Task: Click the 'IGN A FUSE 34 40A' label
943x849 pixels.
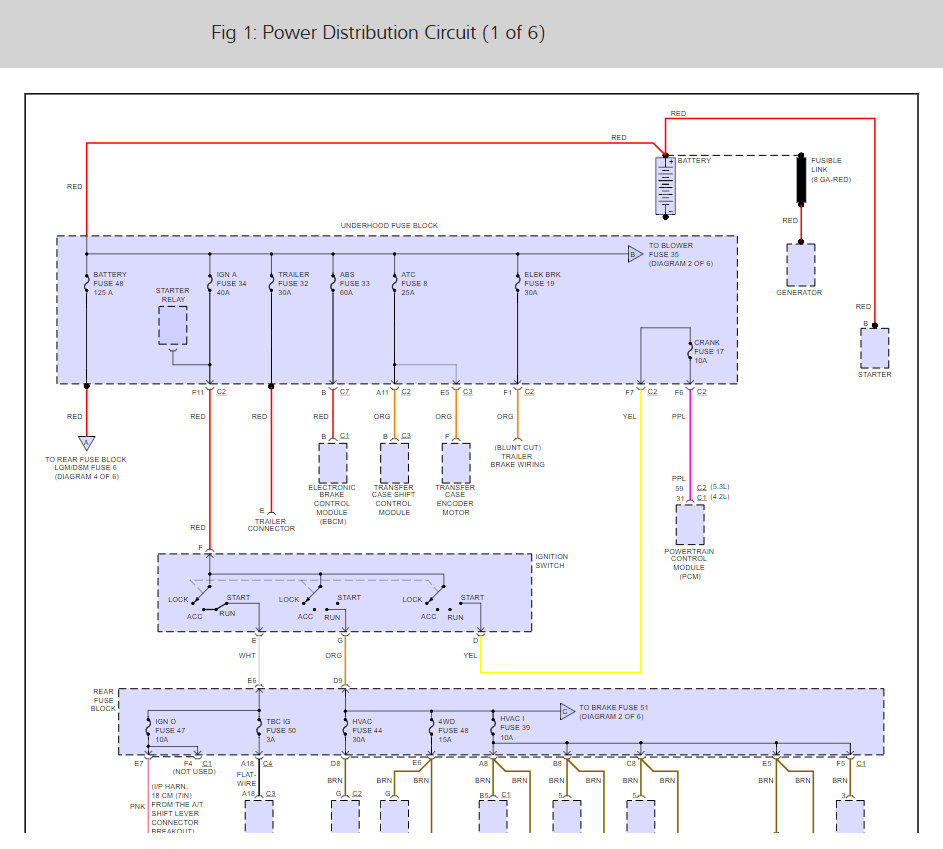Action: click(x=232, y=283)
